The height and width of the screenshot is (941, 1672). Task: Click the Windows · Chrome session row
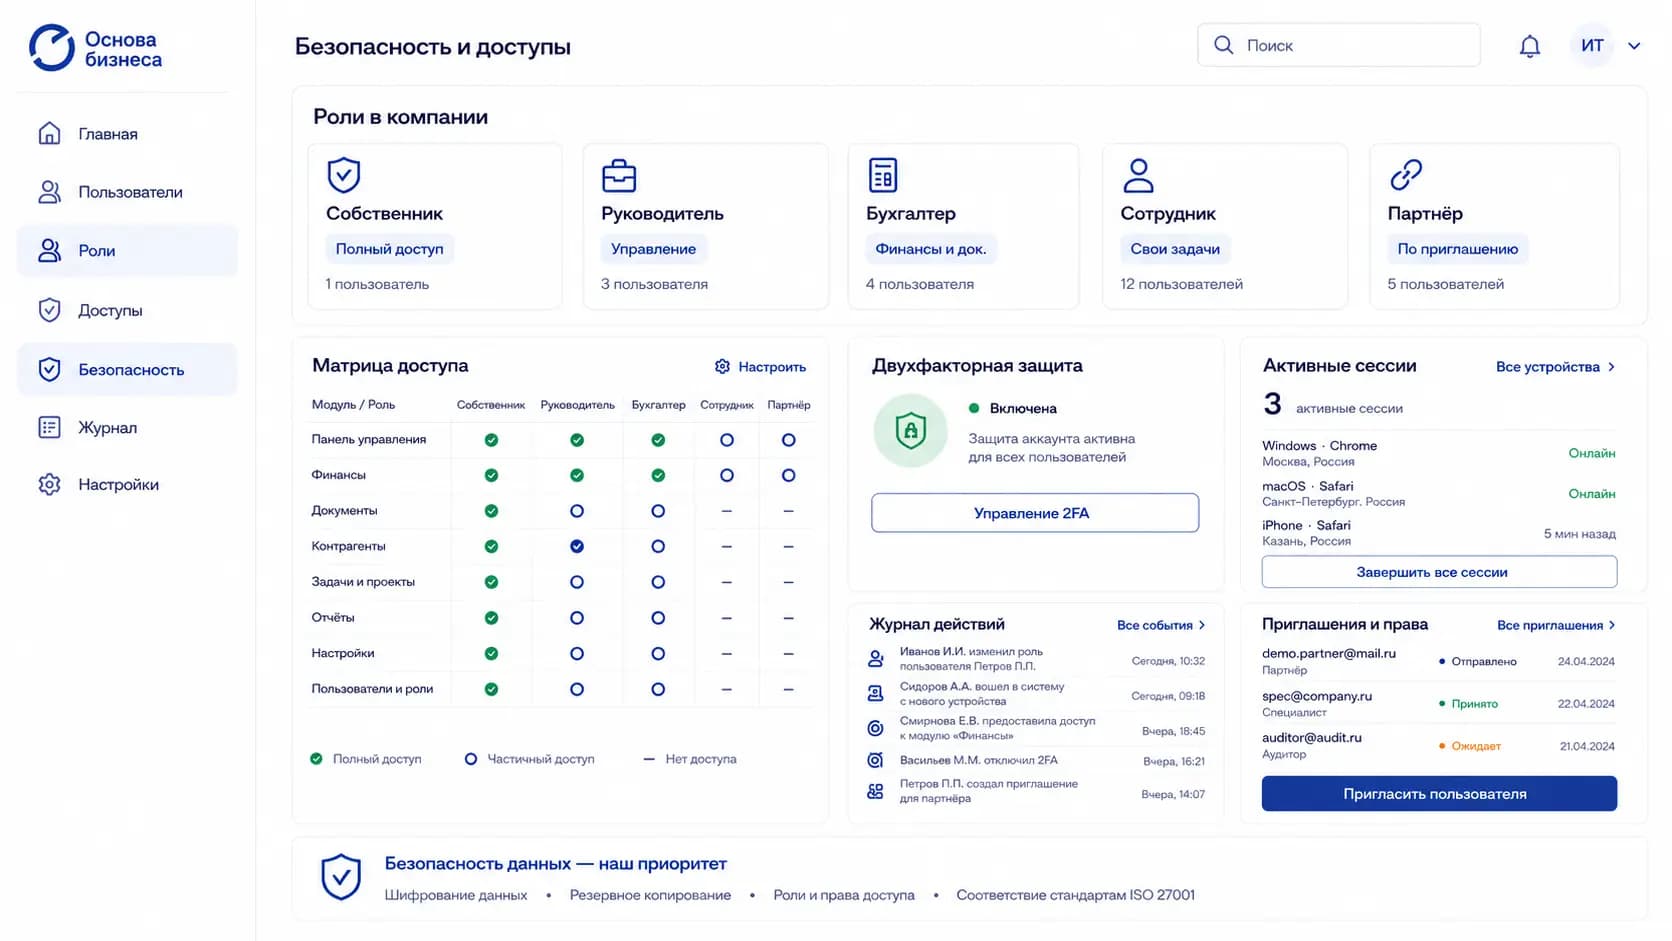(x=1438, y=453)
